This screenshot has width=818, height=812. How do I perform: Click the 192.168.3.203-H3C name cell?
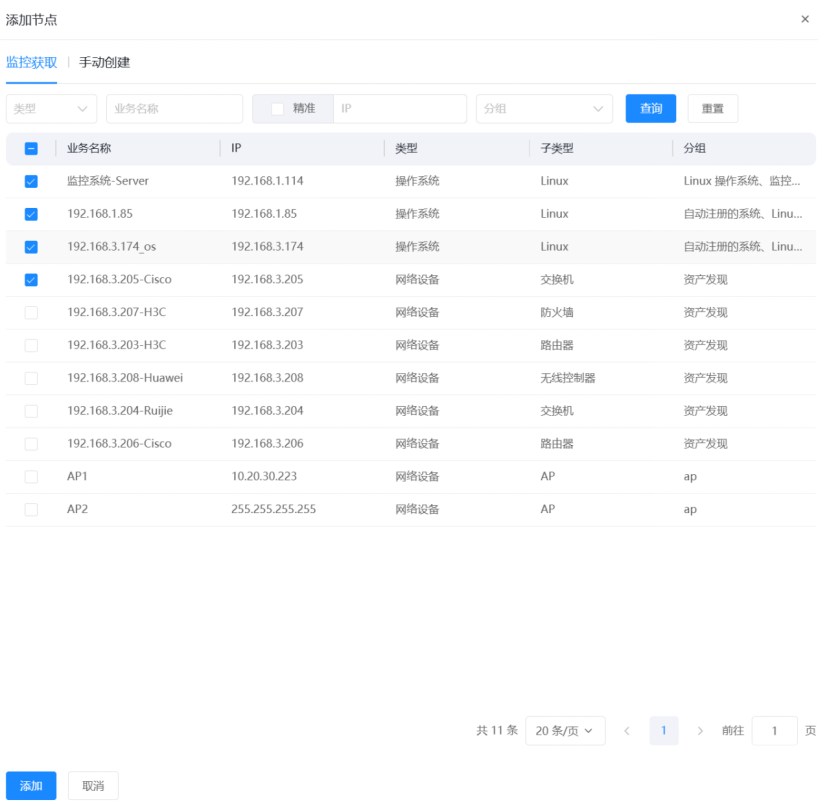117,345
